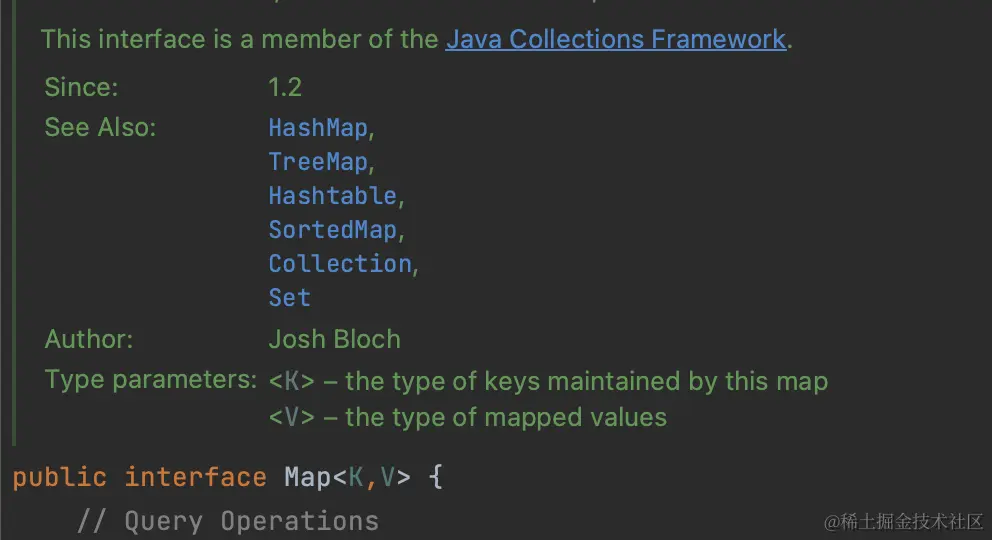This screenshot has height=540, width=992.
Task: Click the "public" keyword in the declaration
Action: [x=59, y=477]
